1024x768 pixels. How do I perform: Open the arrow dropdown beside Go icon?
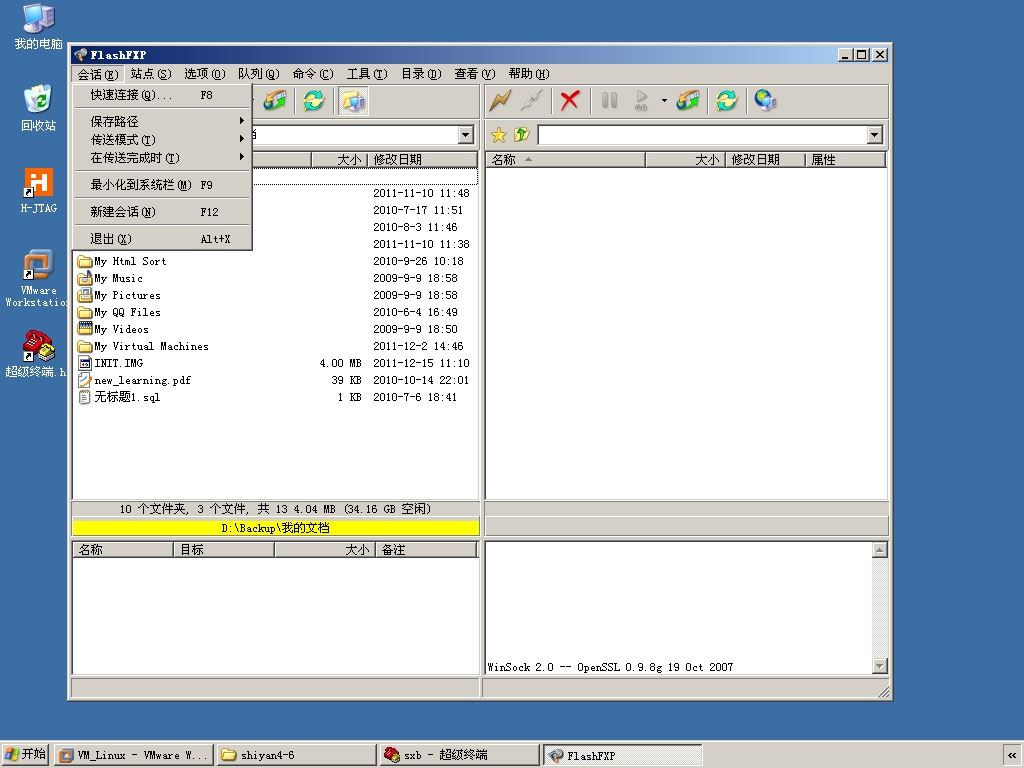[664, 101]
